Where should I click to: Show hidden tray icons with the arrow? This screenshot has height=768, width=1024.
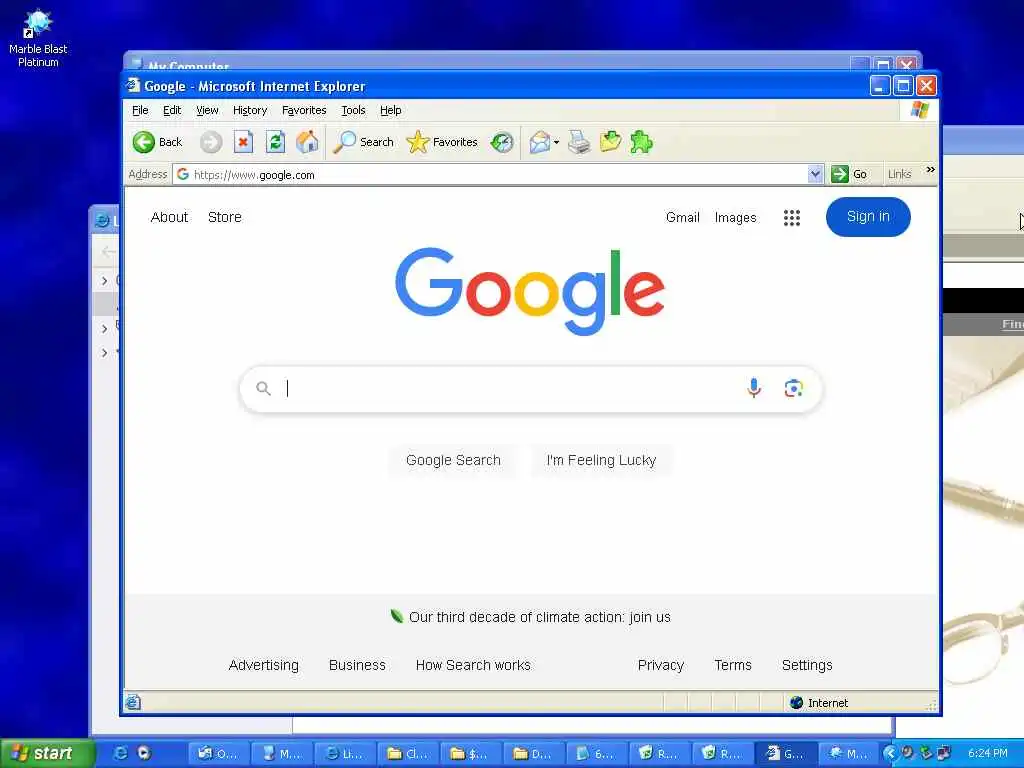[x=890, y=753]
